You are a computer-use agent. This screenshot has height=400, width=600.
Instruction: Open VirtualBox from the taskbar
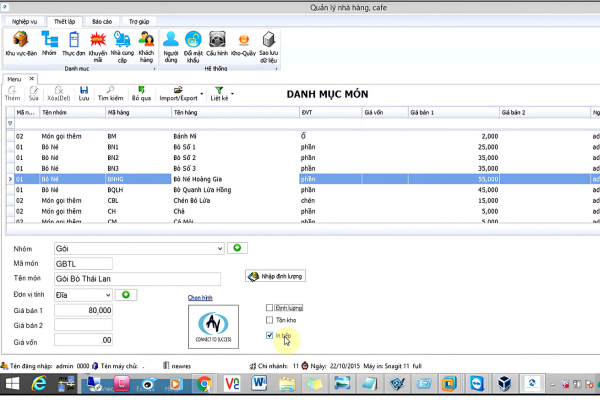pyautogui.click(x=504, y=384)
